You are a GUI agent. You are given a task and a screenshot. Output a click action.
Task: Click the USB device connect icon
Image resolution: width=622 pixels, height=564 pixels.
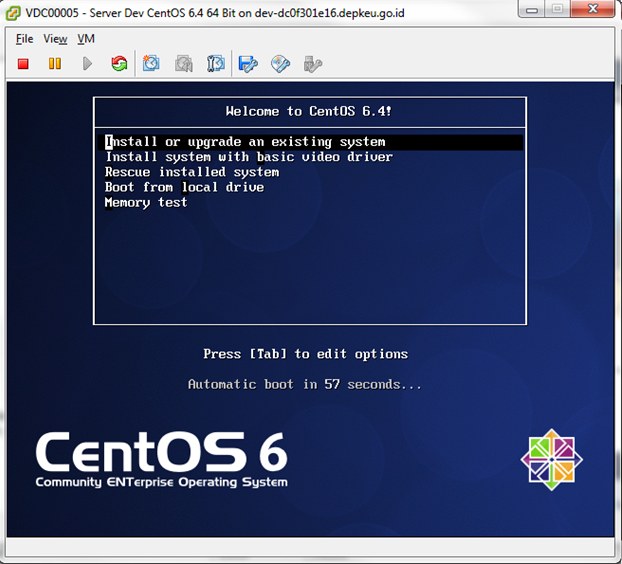[313, 64]
